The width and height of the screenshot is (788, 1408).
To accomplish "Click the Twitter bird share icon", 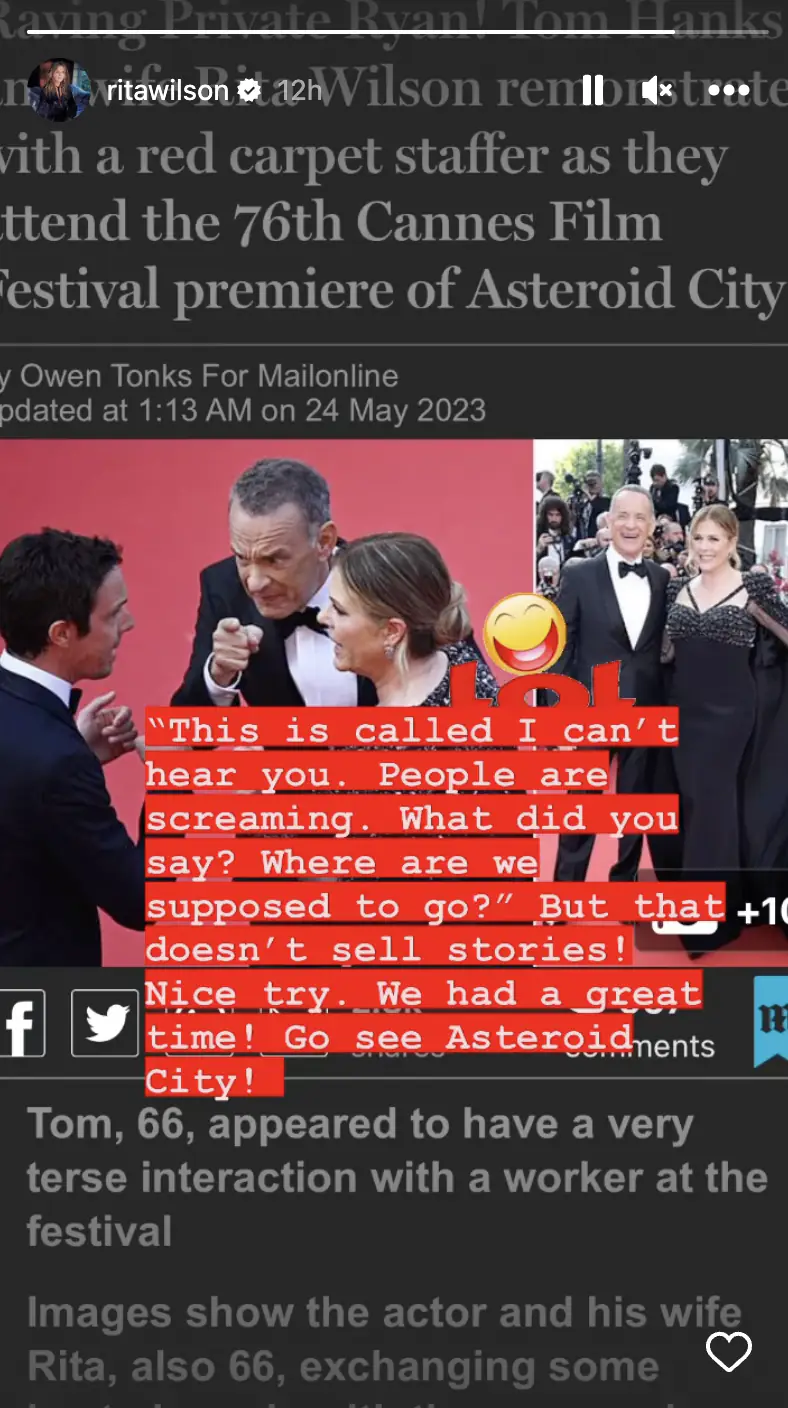I will click(x=105, y=1023).
